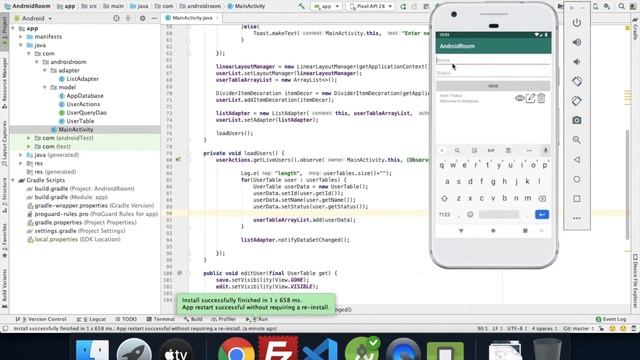Collapse the app module tree node
640x360 pixels.
pyautogui.click(x=13, y=29)
